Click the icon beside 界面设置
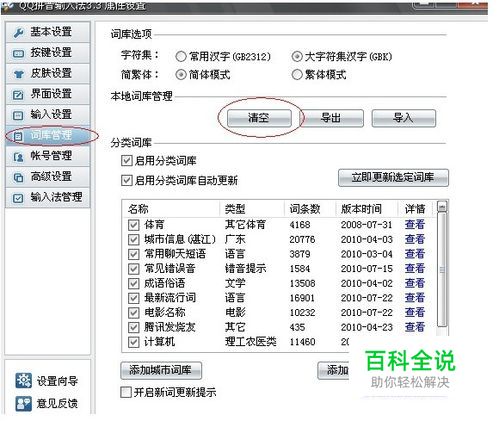499x421 pixels. pyautogui.click(x=18, y=95)
